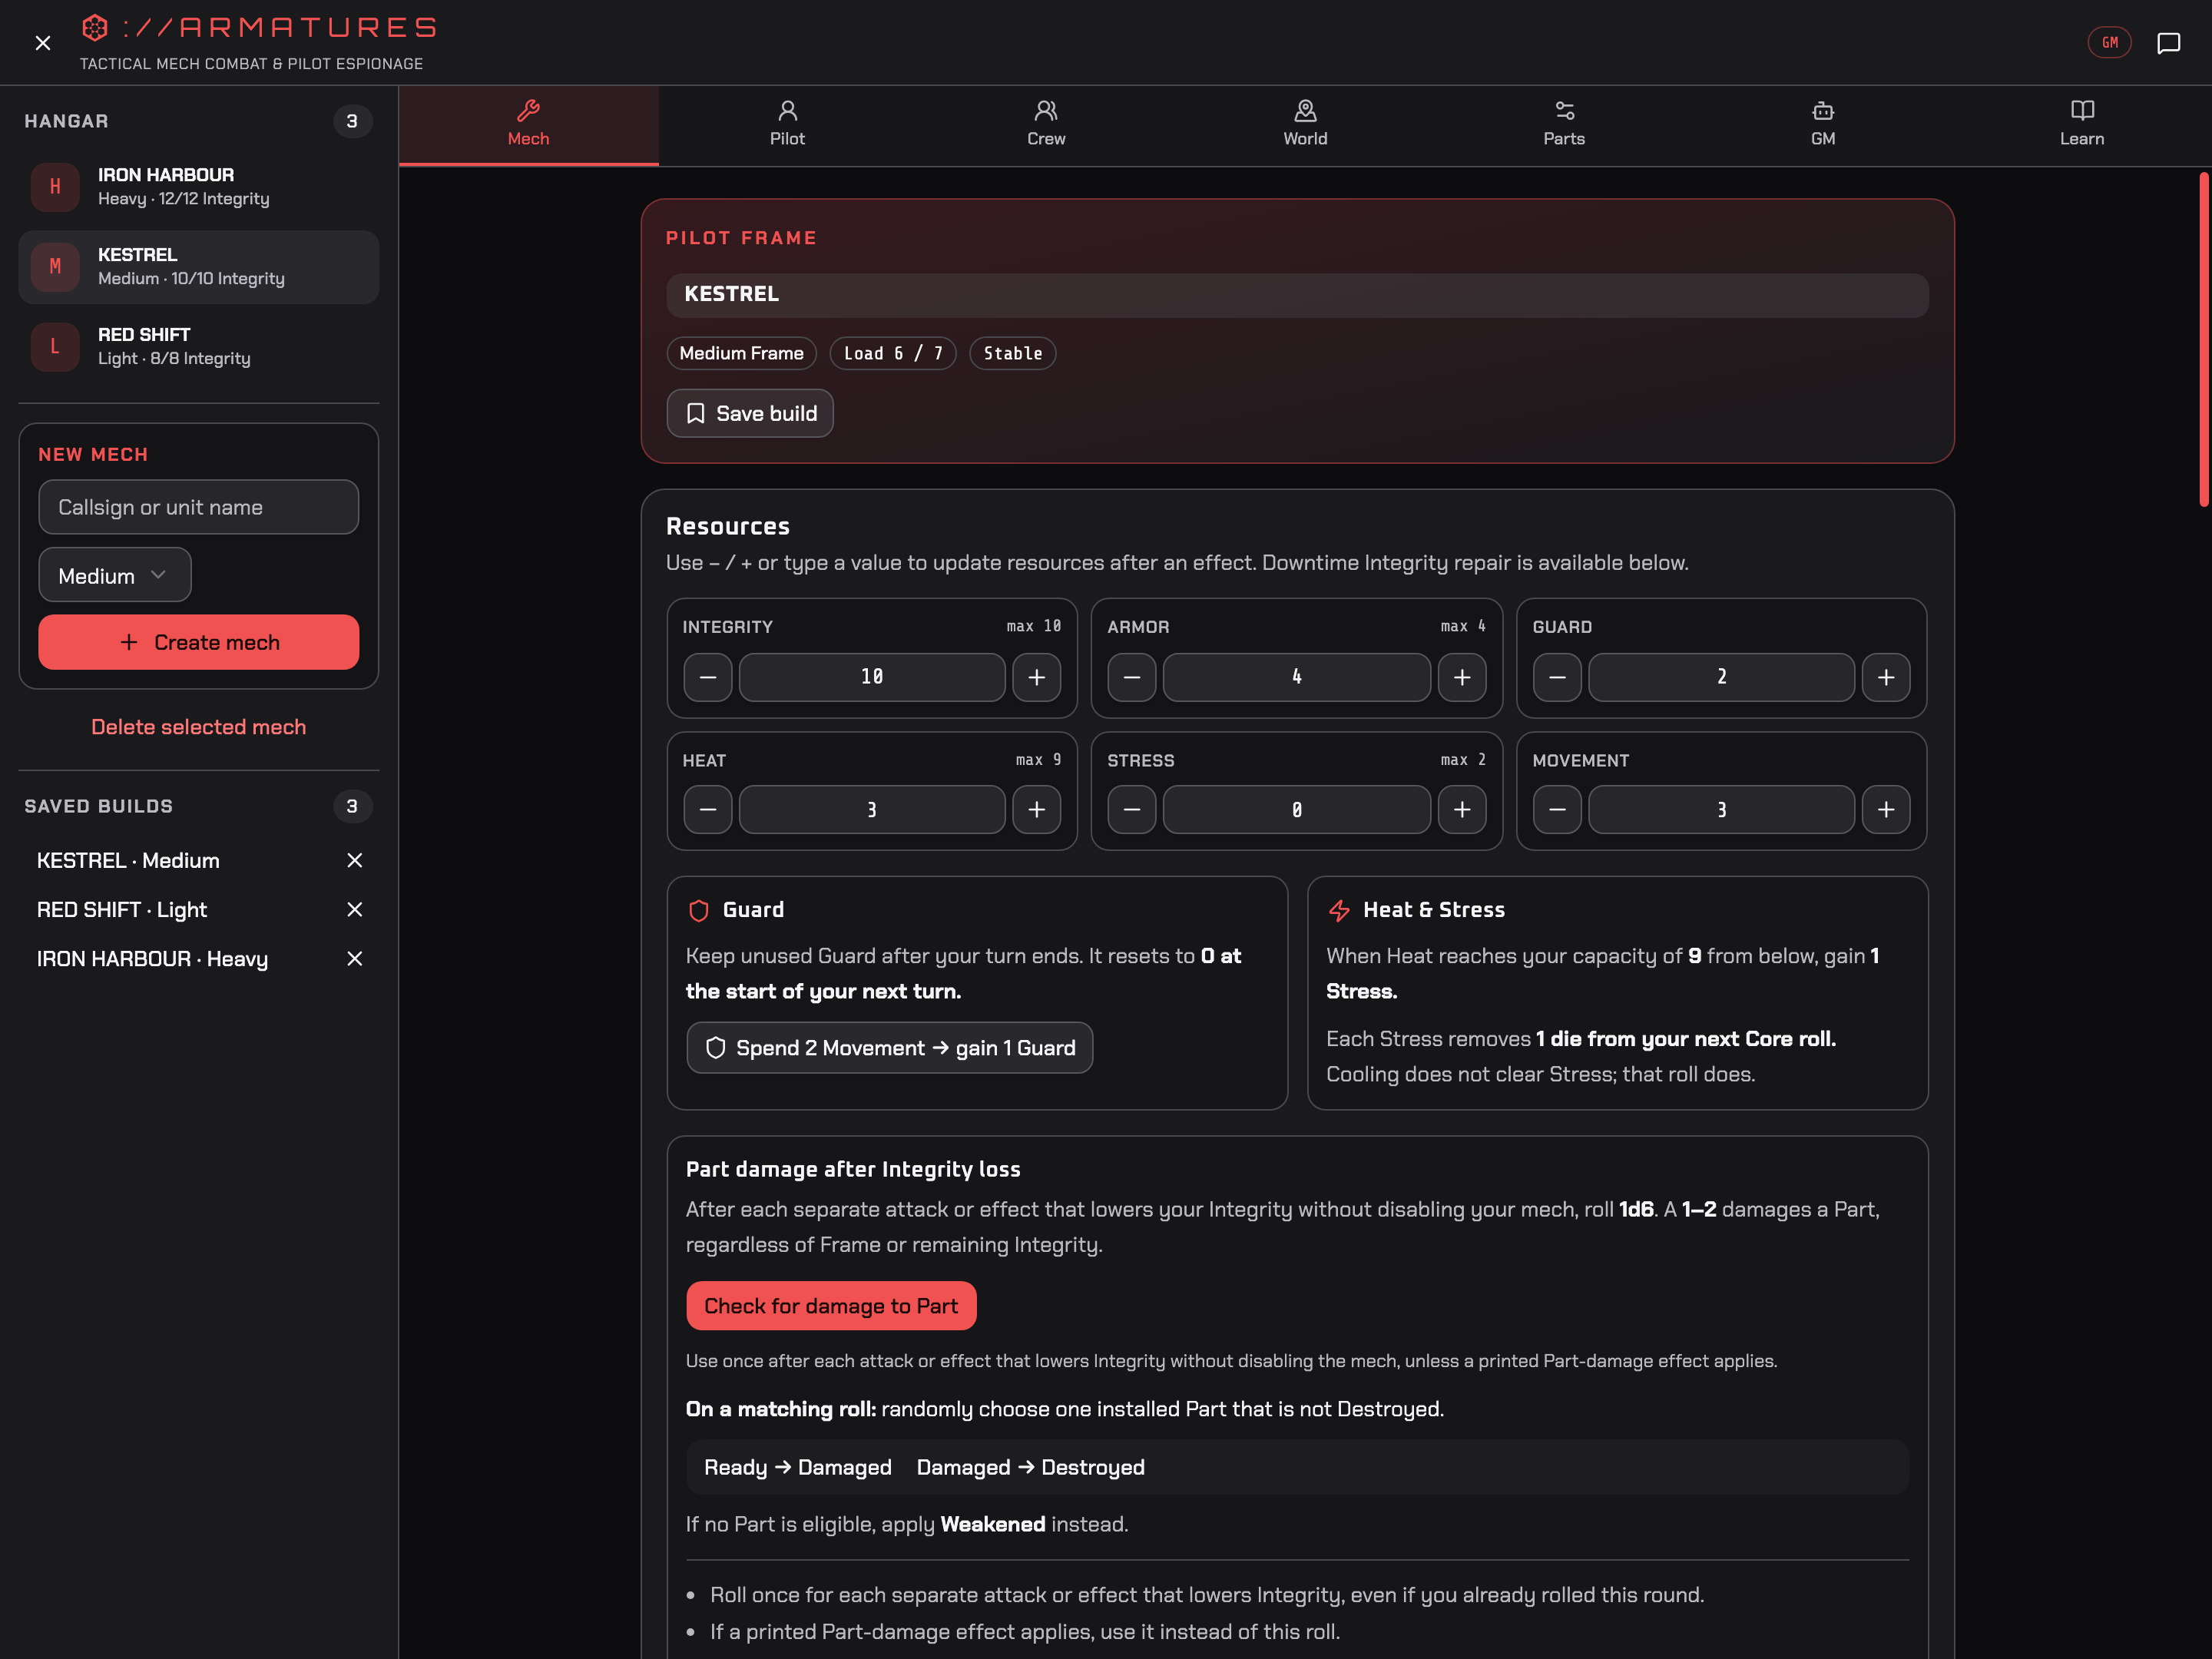The height and width of the screenshot is (1659, 2212).
Task: Load the IRON HARBOUR · Heavy saved build
Action: (x=152, y=958)
